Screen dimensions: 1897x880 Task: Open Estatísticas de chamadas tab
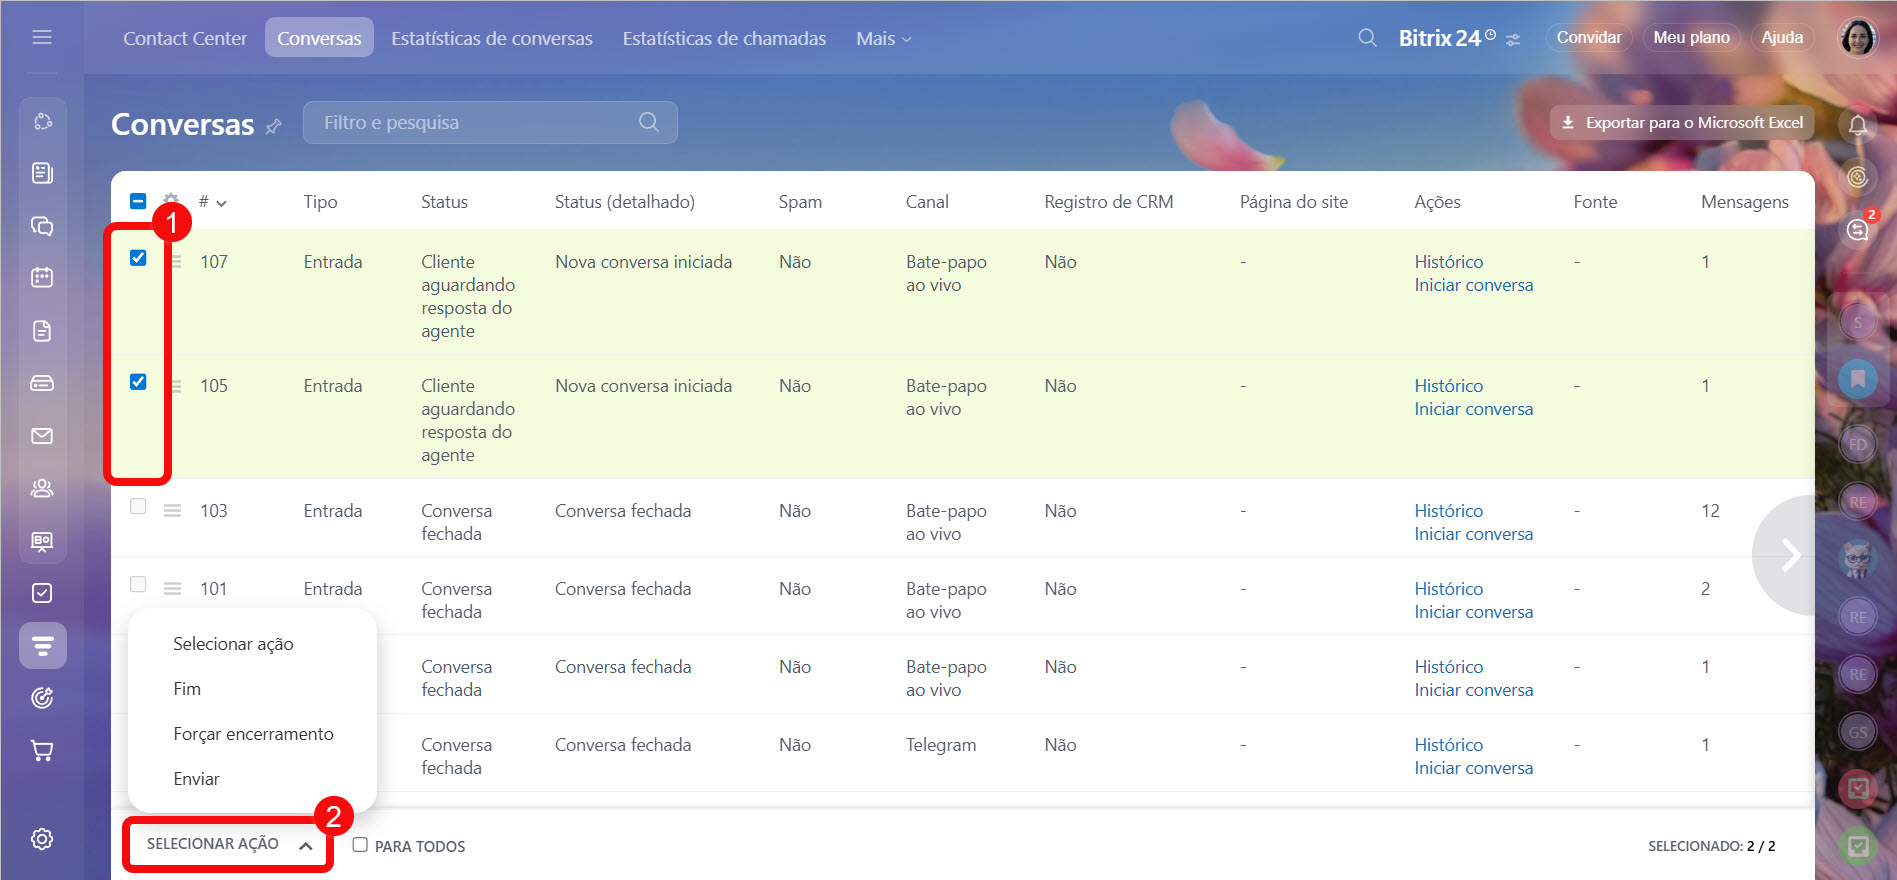pos(724,38)
